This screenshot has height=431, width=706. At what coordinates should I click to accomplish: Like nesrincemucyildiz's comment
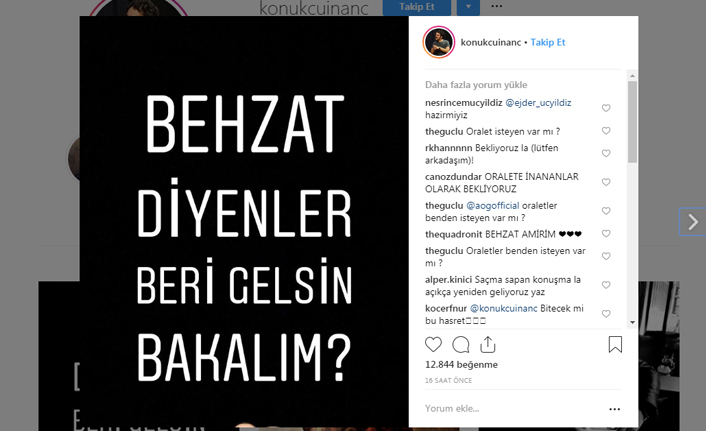(606, 108)
